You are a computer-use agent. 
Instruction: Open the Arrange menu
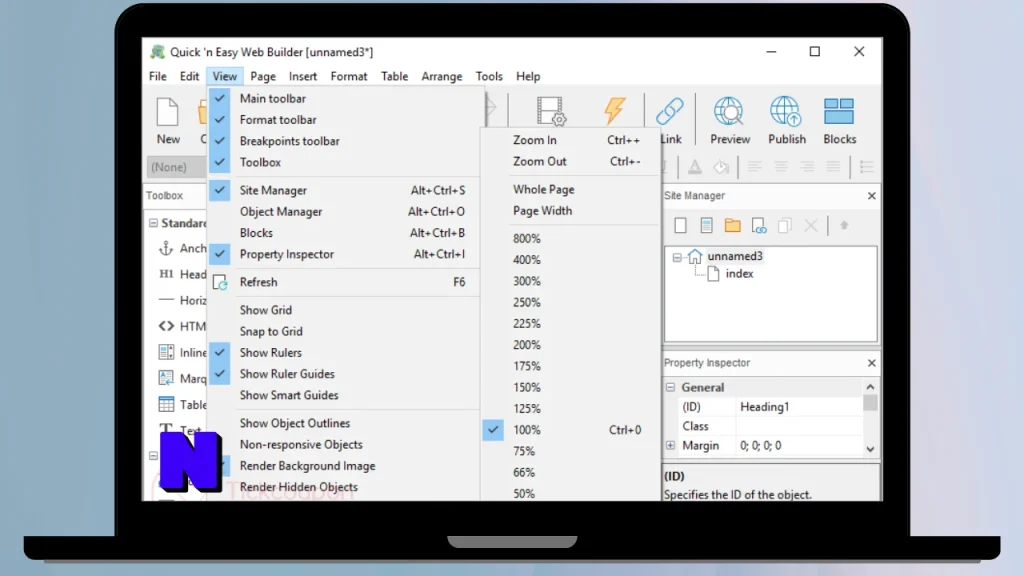441,76
